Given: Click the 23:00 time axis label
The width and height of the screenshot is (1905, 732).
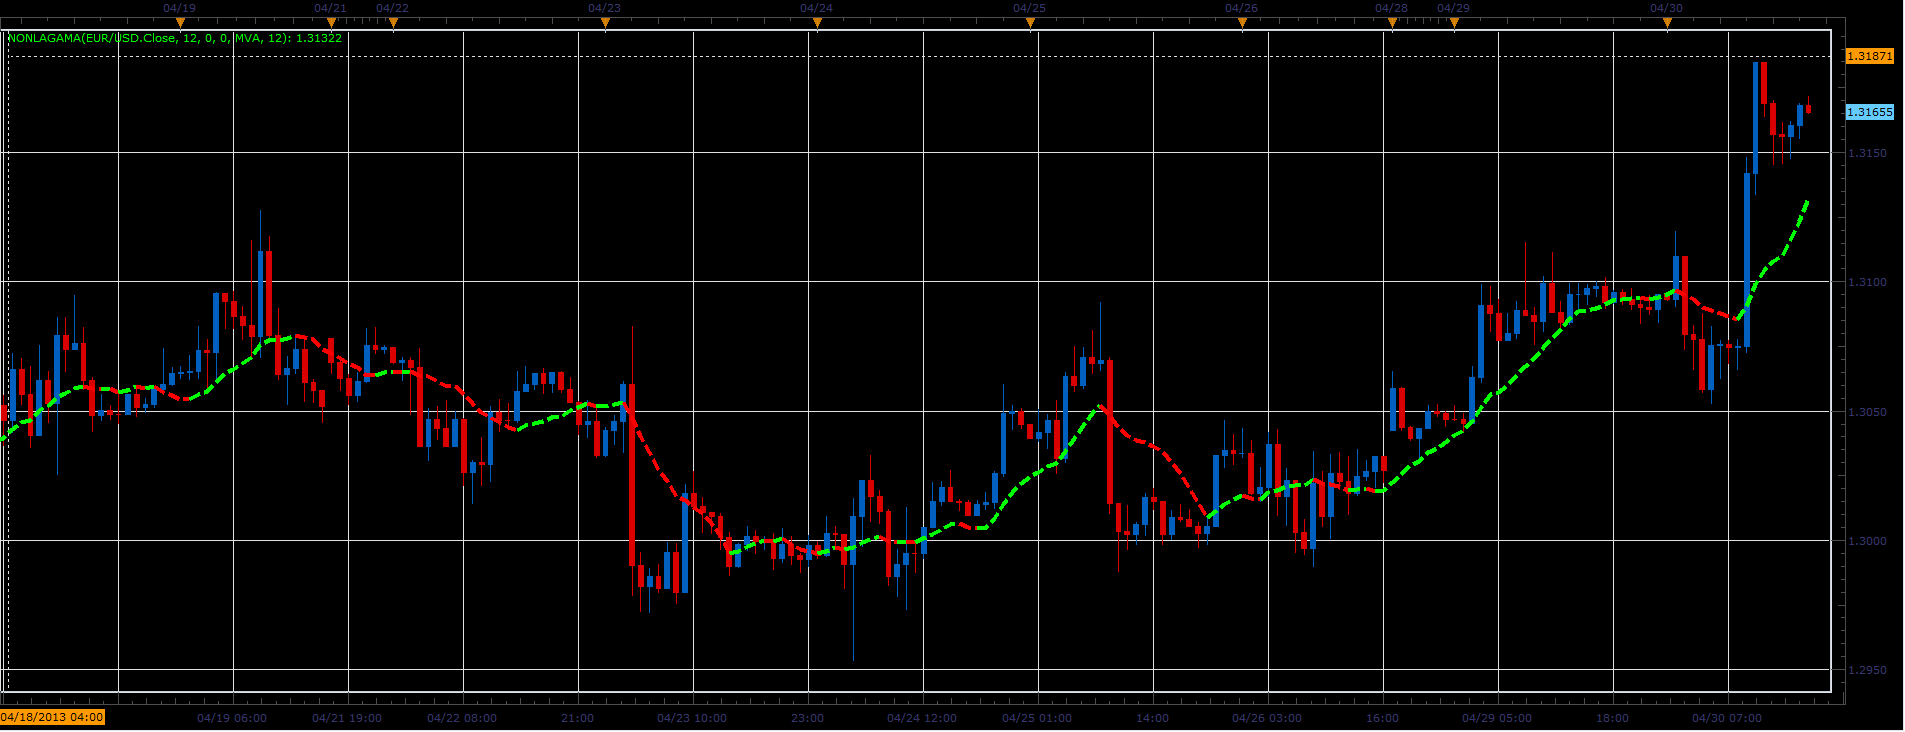Looking at the screenshot, I should tap(808, 718).
